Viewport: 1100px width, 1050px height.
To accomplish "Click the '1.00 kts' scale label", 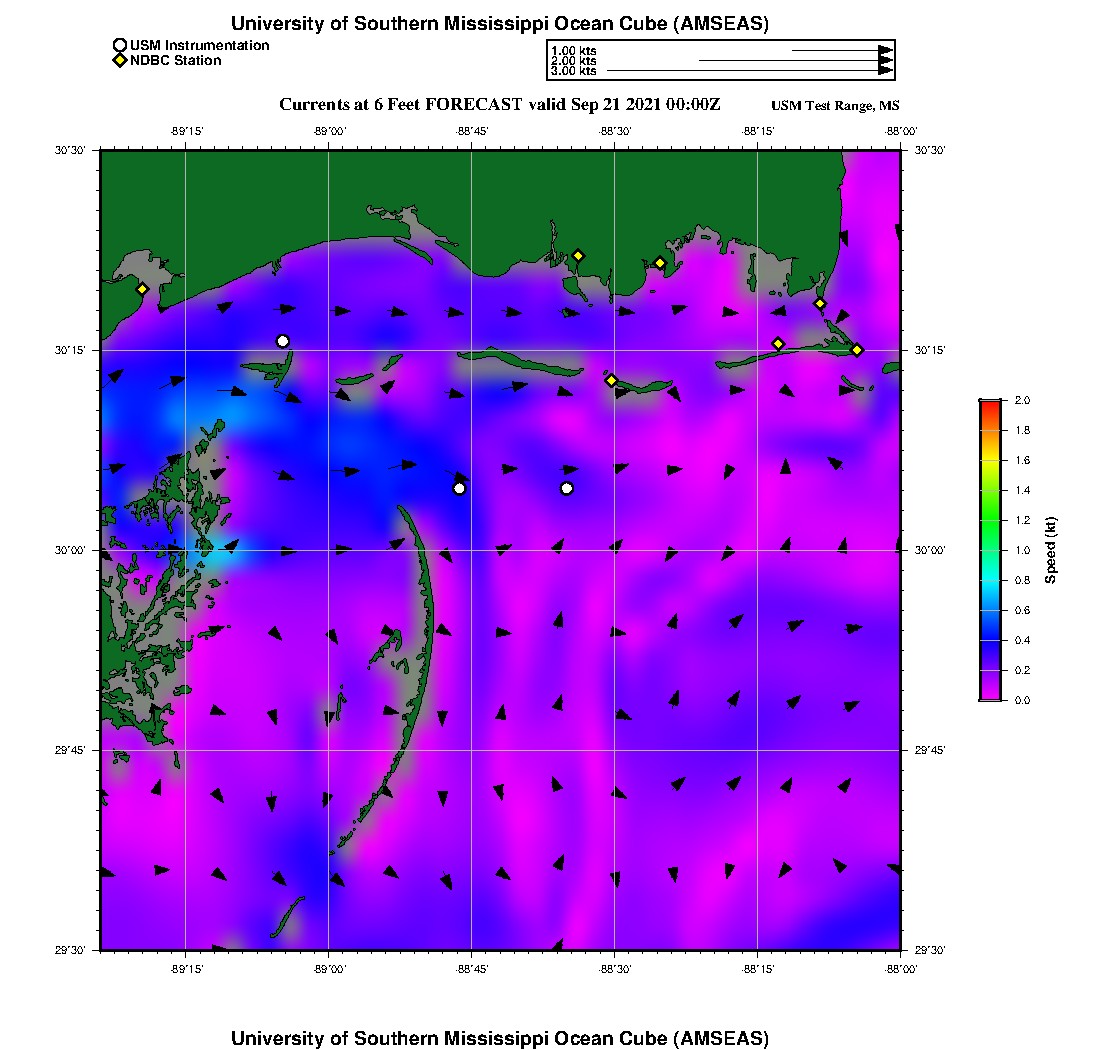I will [x=574, y=51].
